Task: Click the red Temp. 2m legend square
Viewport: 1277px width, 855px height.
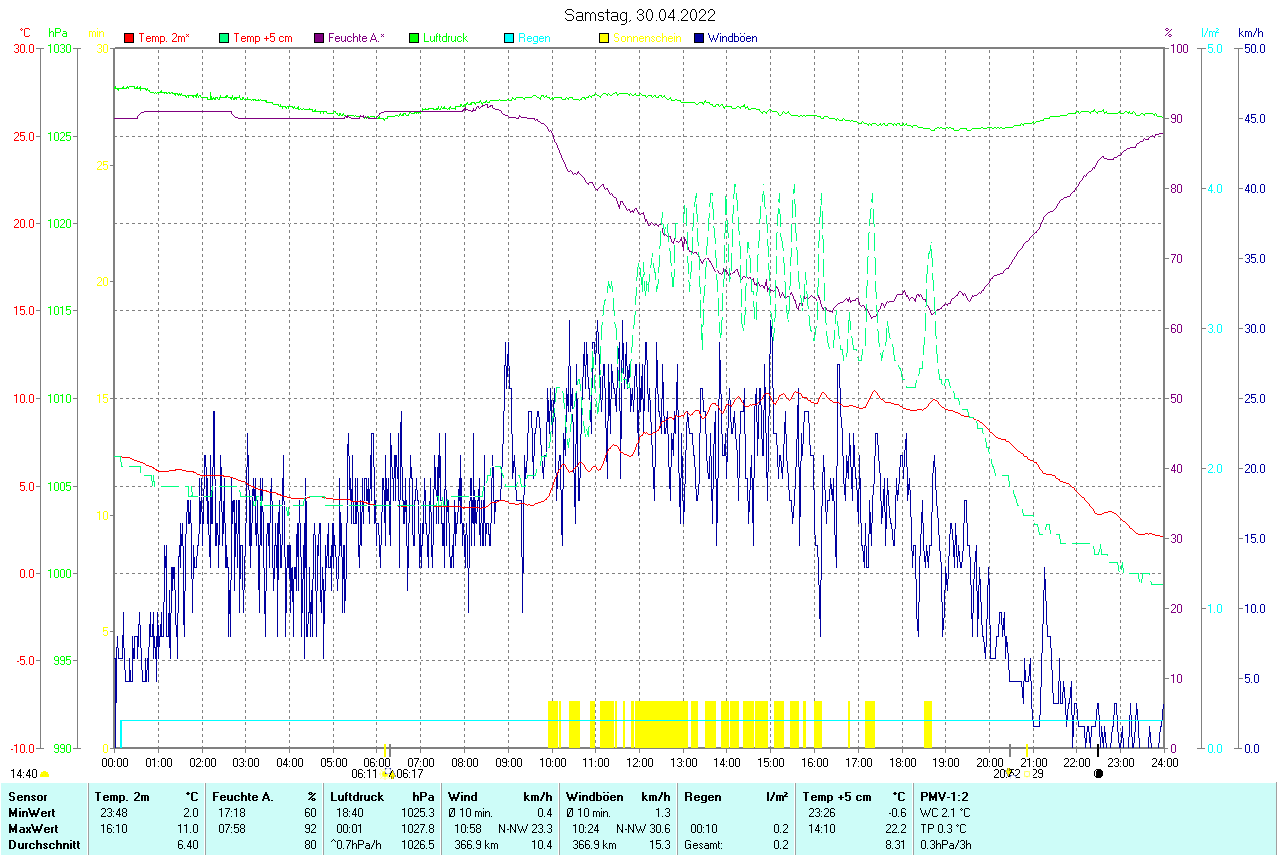Action: coord(129,38)
